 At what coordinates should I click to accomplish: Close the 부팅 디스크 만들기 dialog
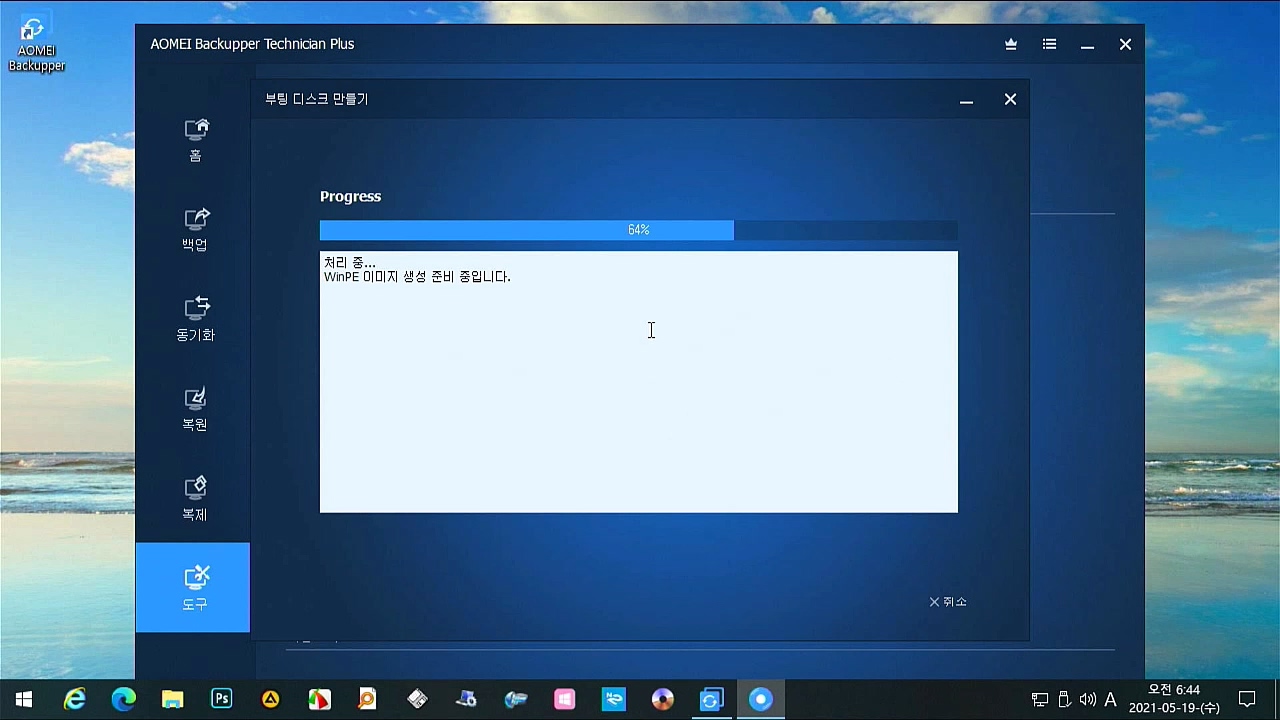tap(1010, 99)
